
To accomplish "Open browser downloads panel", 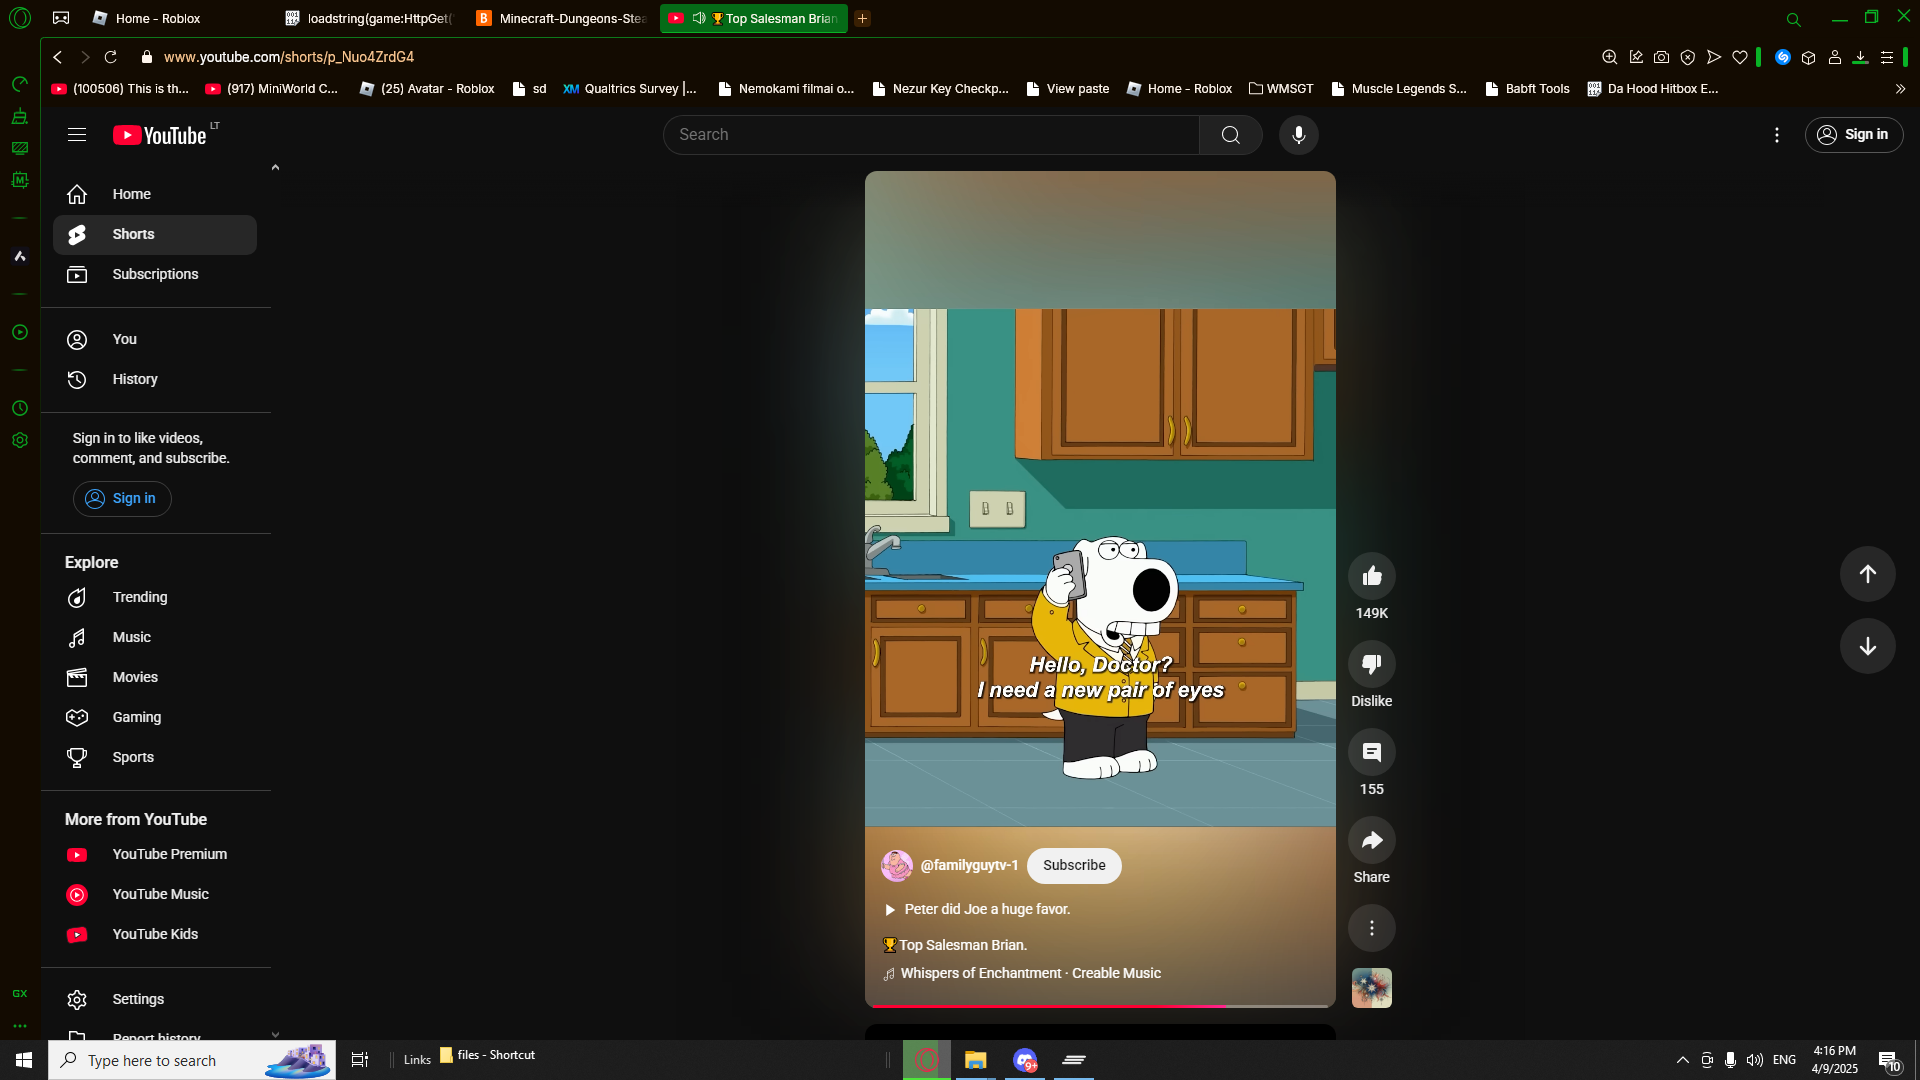I will 1861,57.
